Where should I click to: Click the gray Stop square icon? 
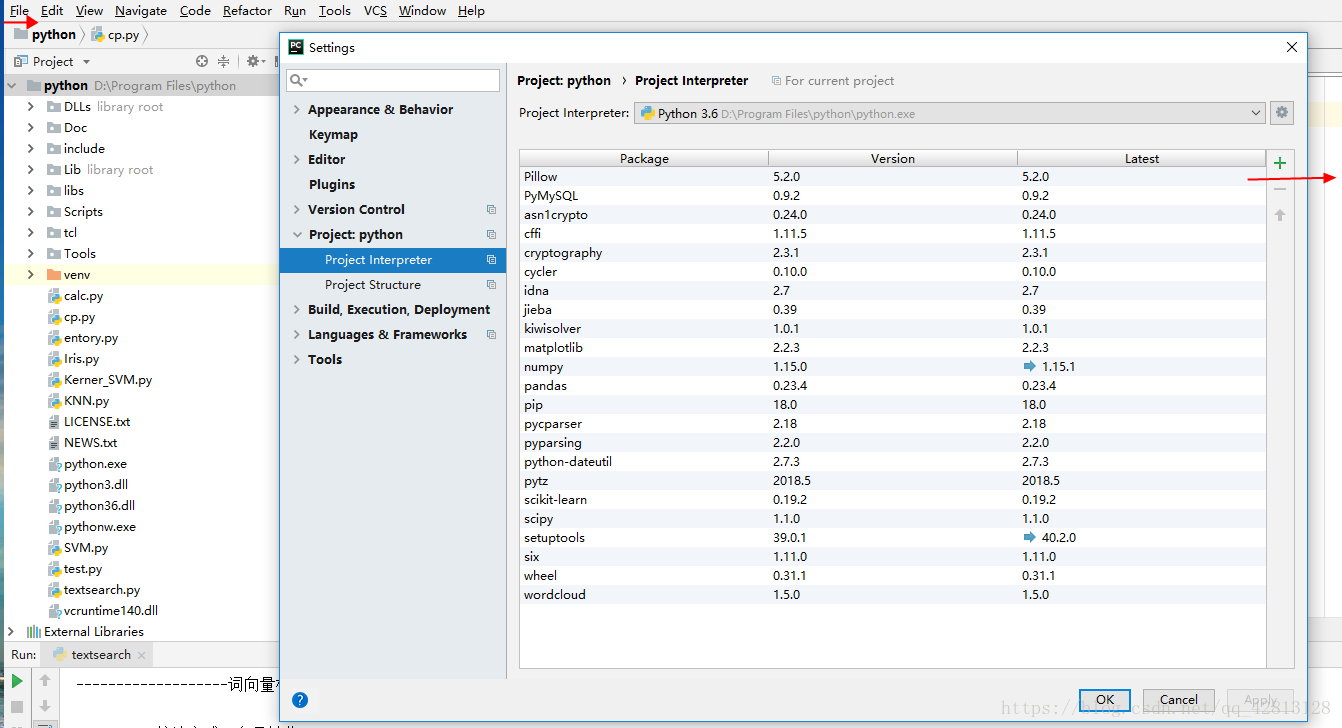click(17, 706)
